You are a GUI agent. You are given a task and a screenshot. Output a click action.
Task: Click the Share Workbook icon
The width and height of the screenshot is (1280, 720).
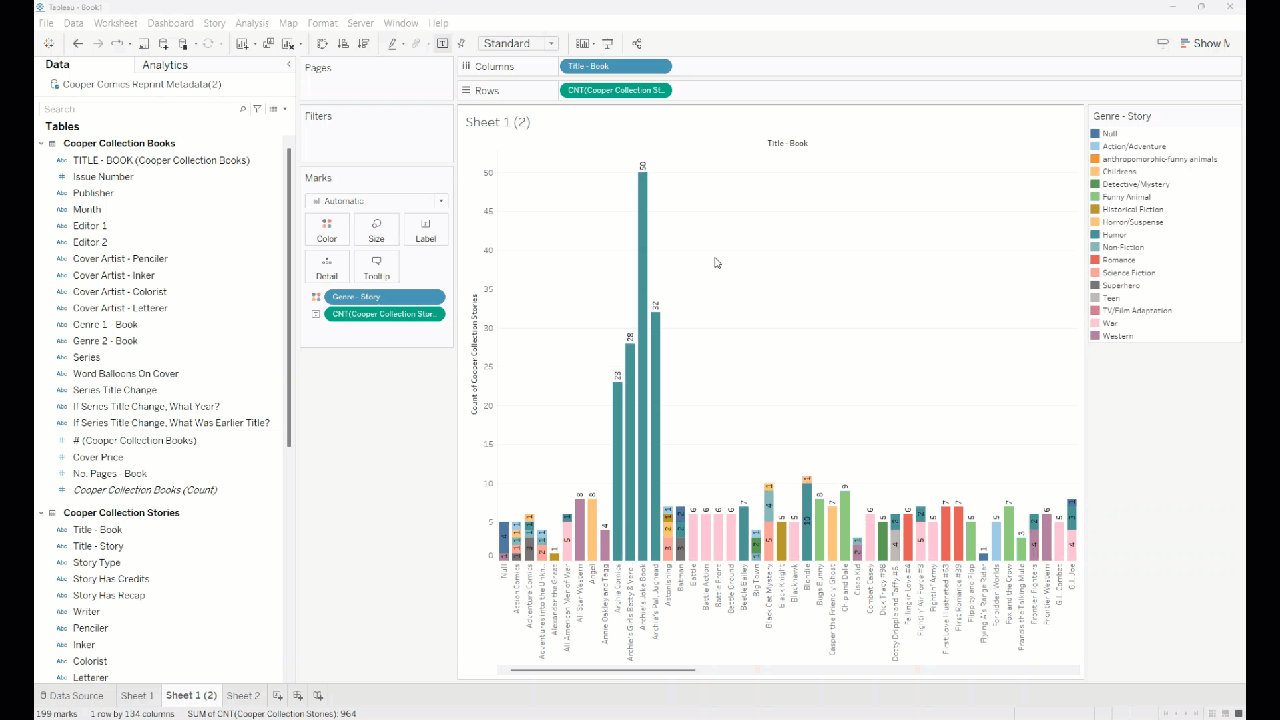pyautogui.click(x=637, y=44)
